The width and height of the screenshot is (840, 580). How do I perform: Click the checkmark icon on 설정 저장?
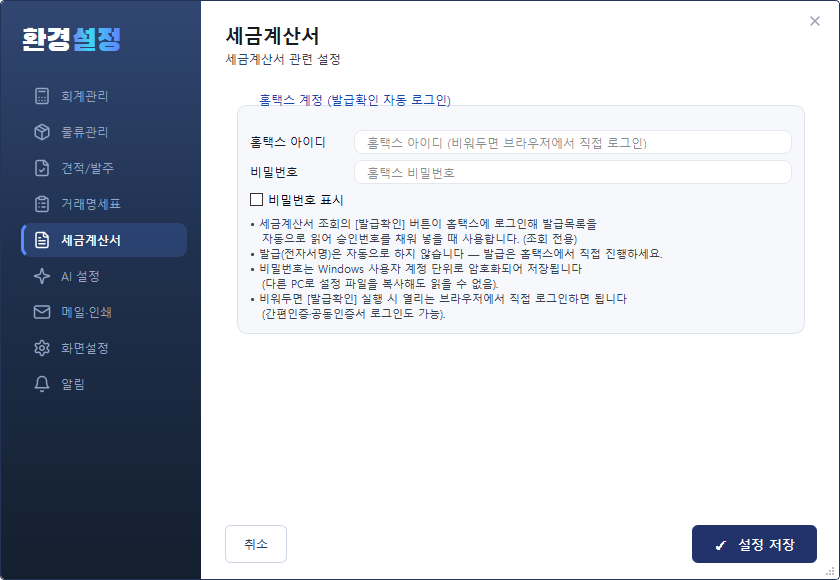pyautogui.click(x=721, y=545)
